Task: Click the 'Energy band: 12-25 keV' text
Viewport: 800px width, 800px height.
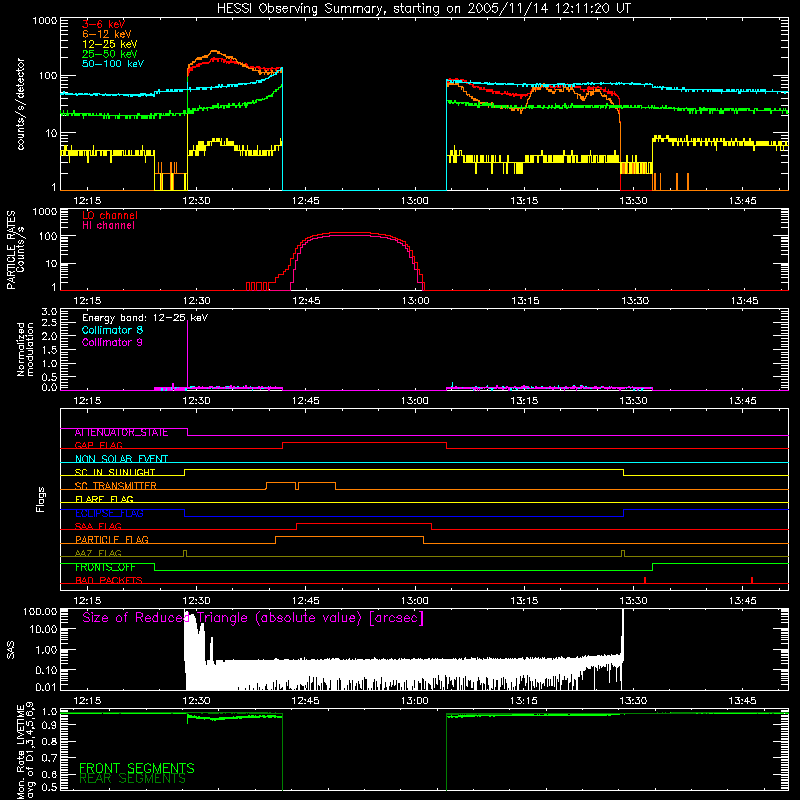Action: [145, 318]
